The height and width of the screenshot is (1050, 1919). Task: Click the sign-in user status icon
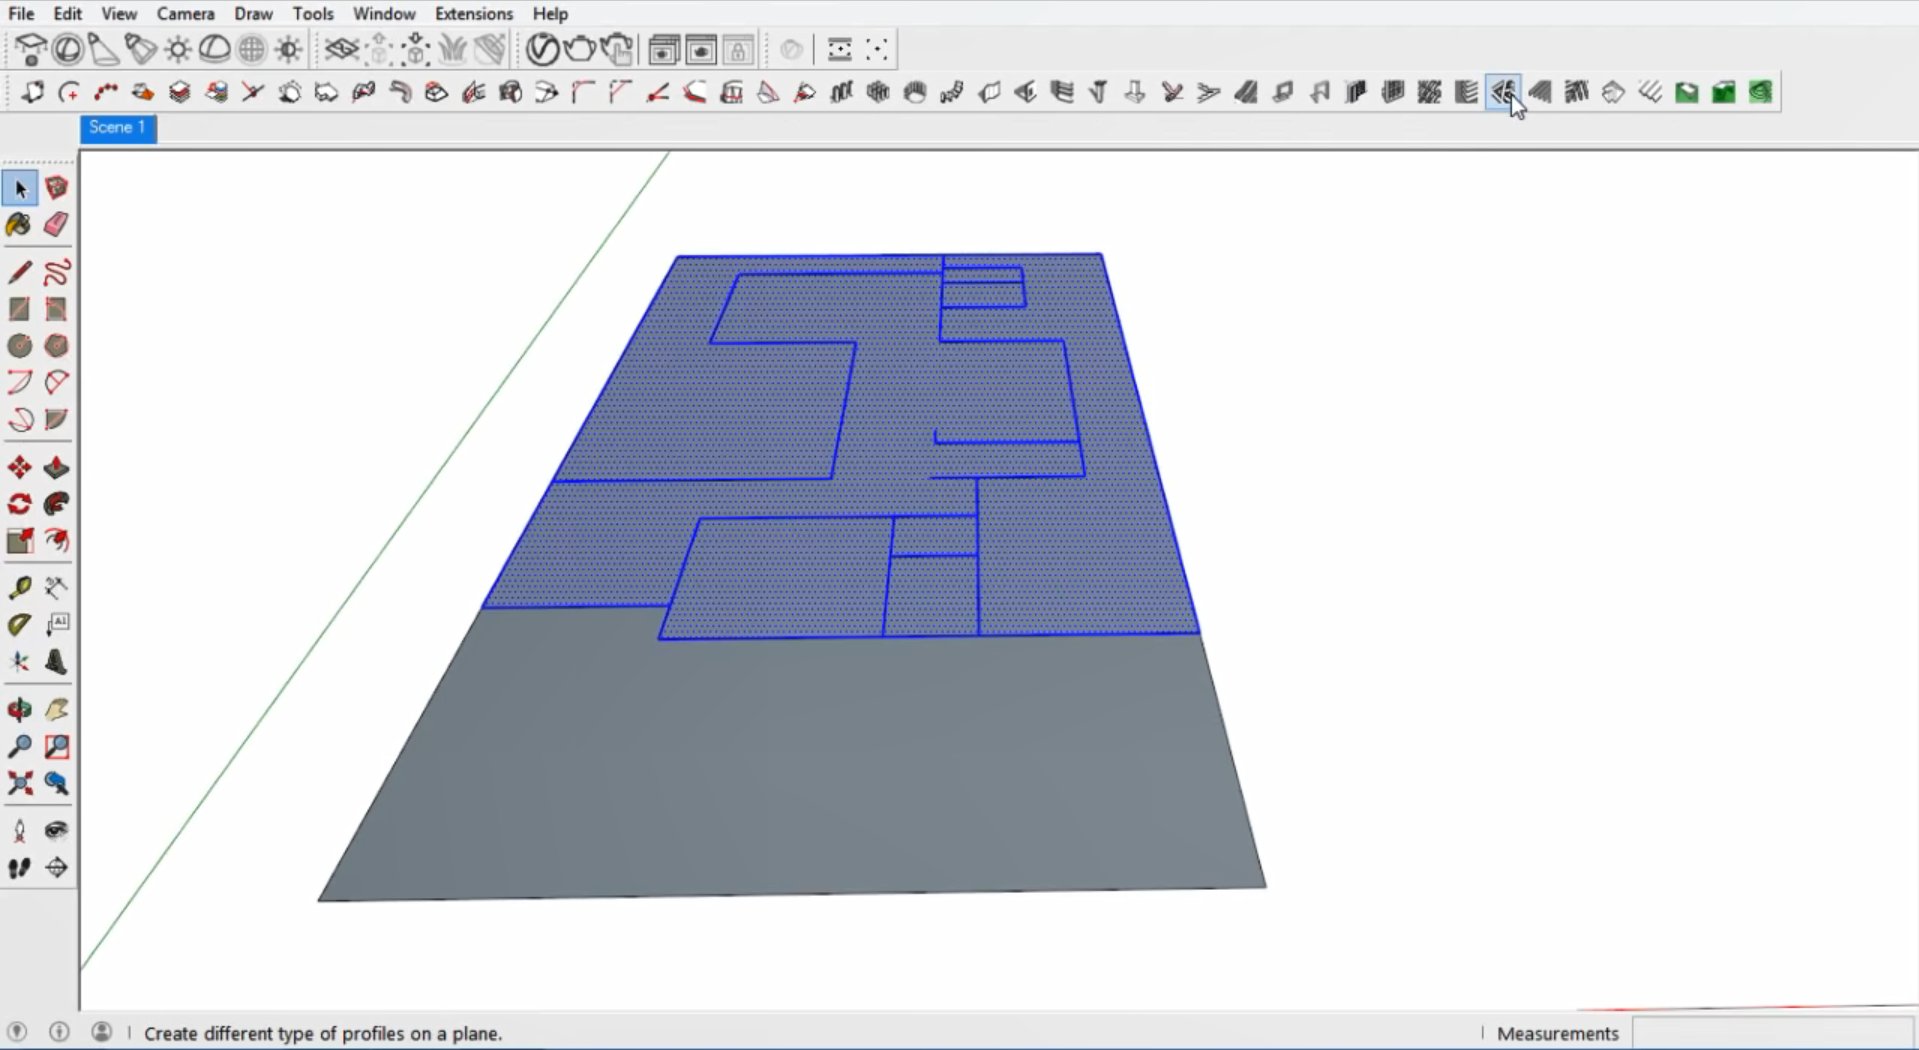point(102,1032)
